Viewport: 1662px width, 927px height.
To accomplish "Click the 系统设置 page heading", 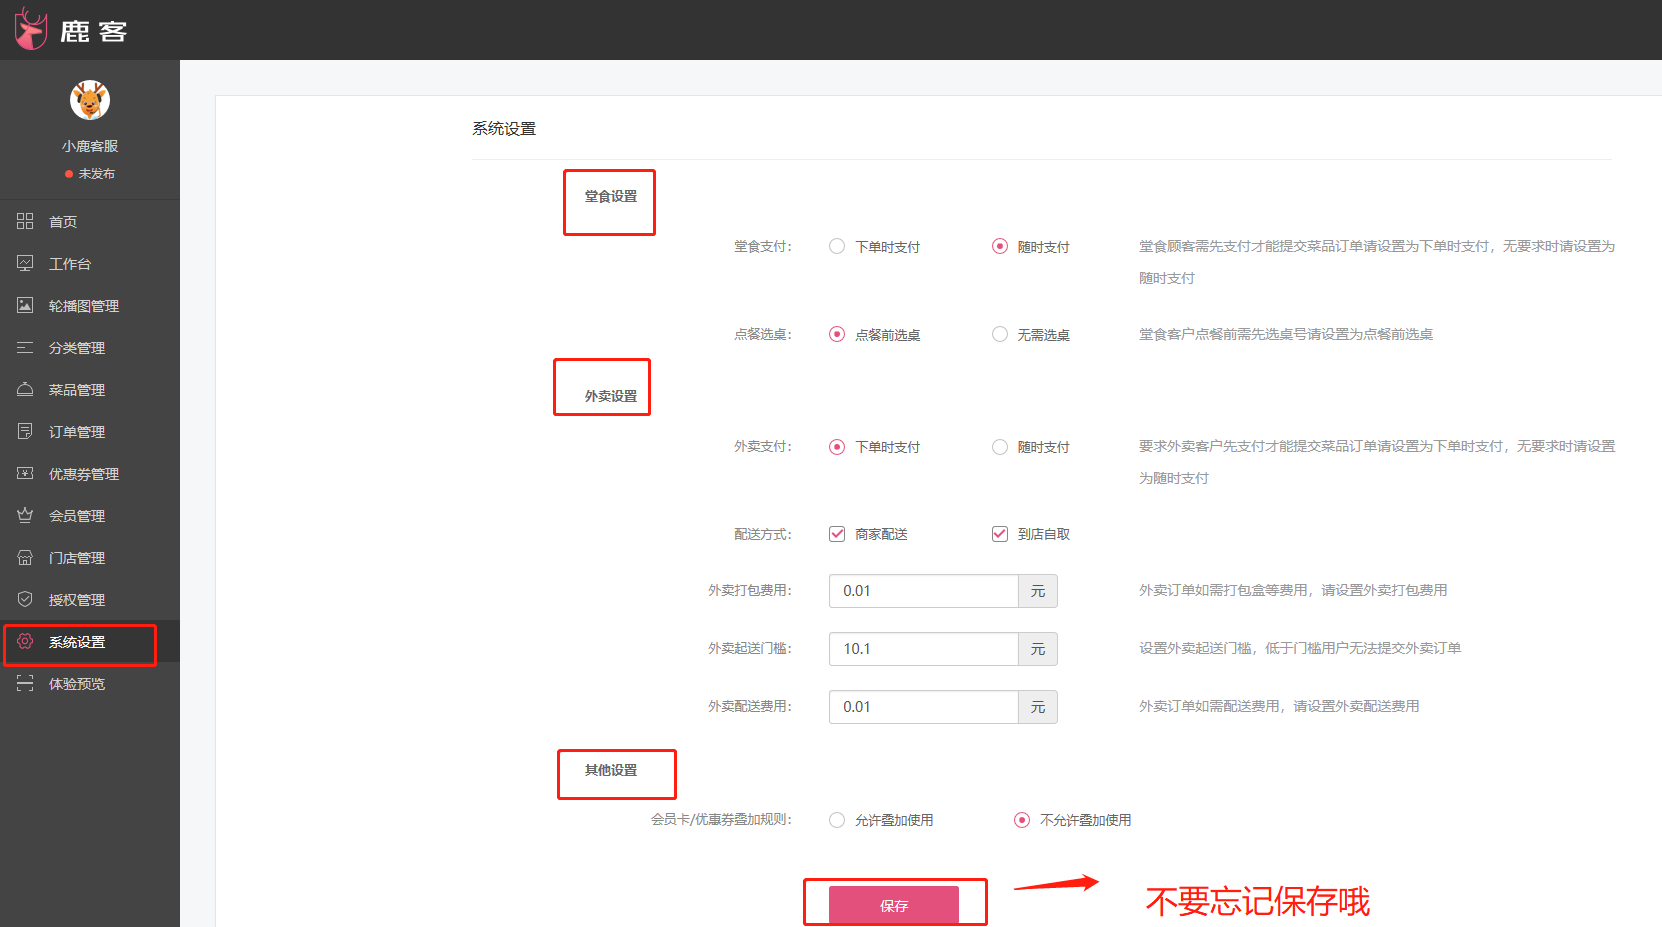I will tap(504, 129).
